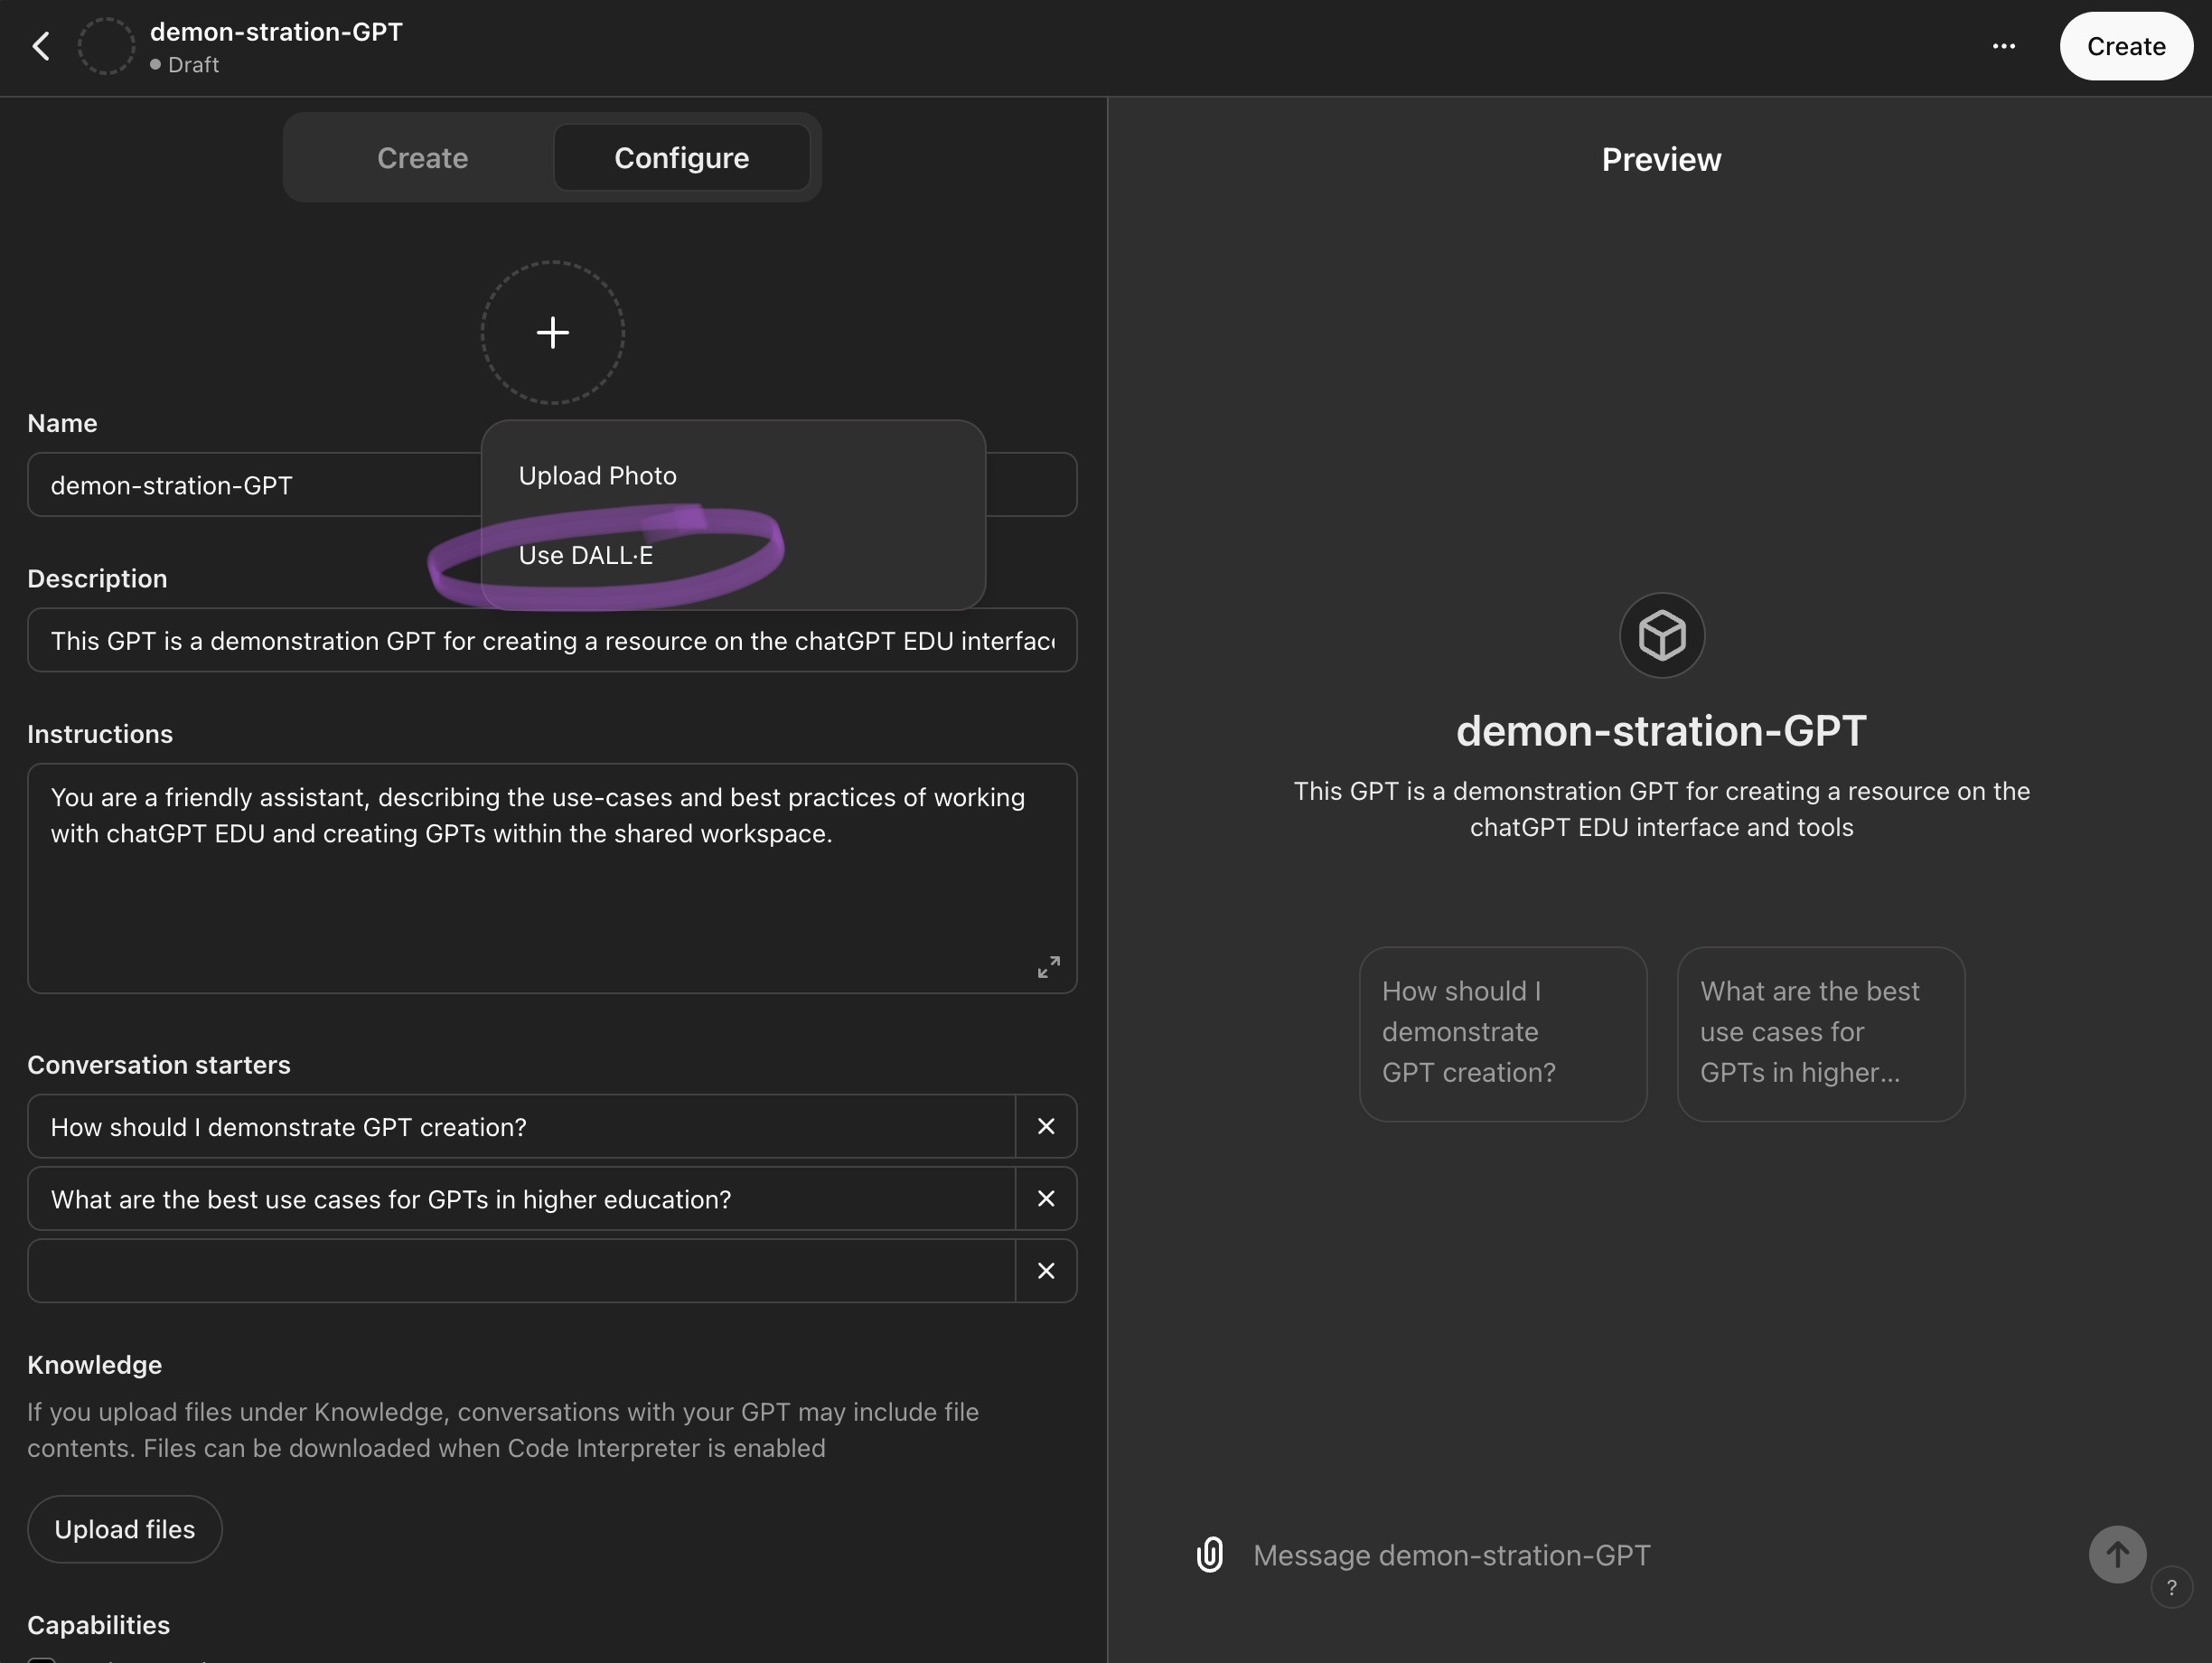Remove the 'best use cases' conversation starter

(x=1046, y=1198)
